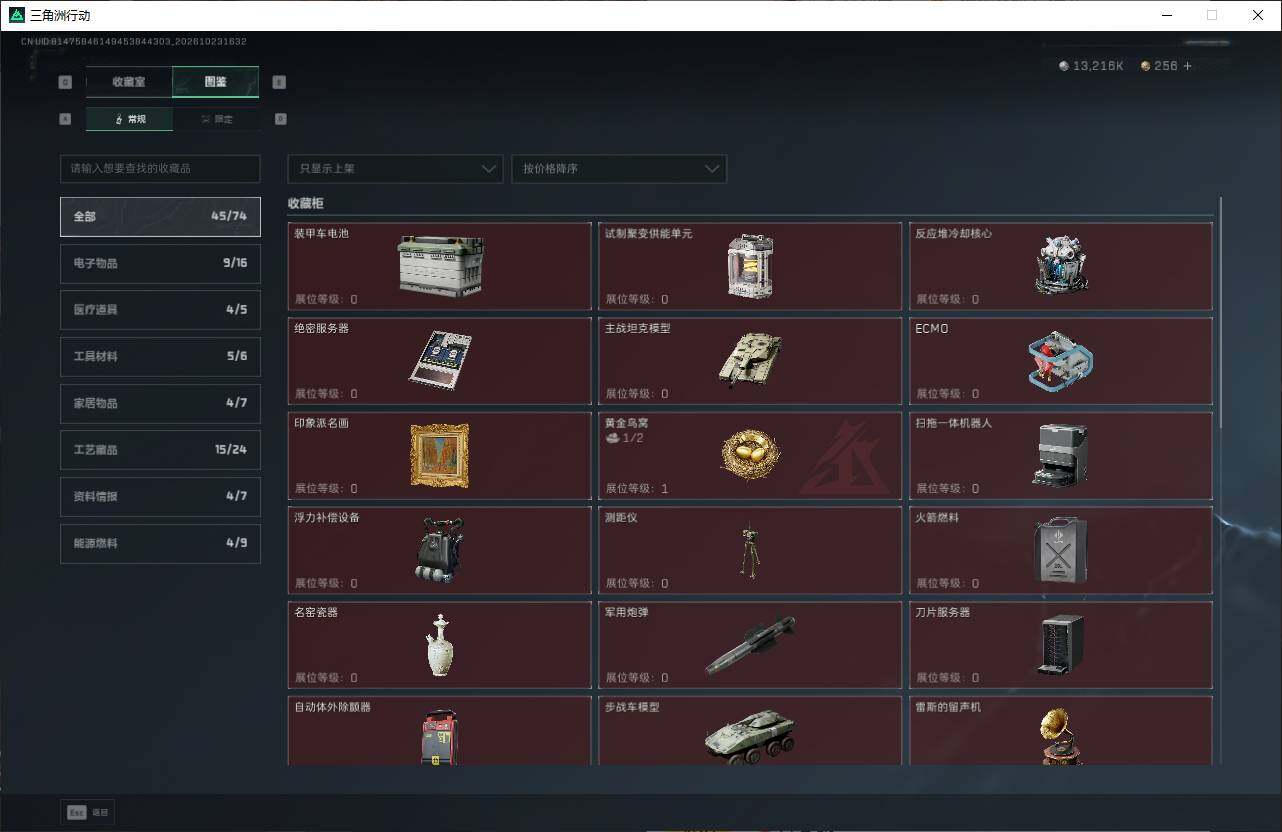This screenshot has height=832, width=1282.
Task: Click the 测距仪 tripod image
Action: tap(749, 551)
